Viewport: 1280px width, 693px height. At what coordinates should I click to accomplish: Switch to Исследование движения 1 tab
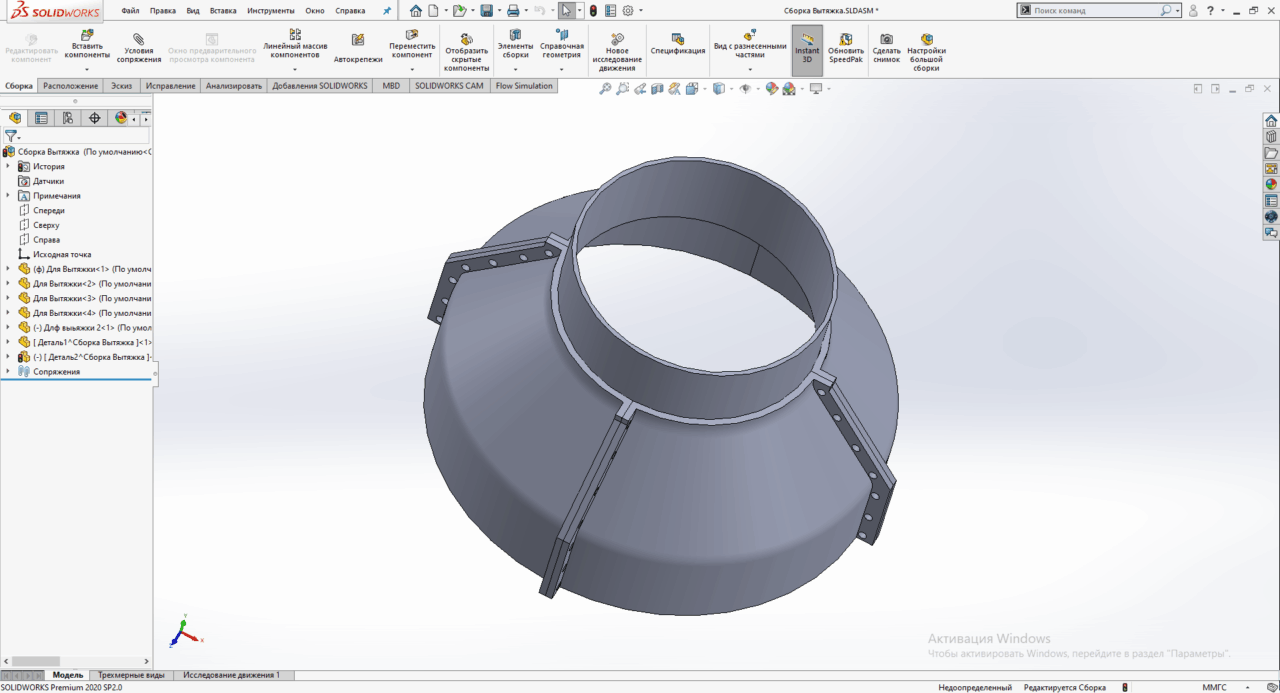pyautogui.click(x=231, y=675)
